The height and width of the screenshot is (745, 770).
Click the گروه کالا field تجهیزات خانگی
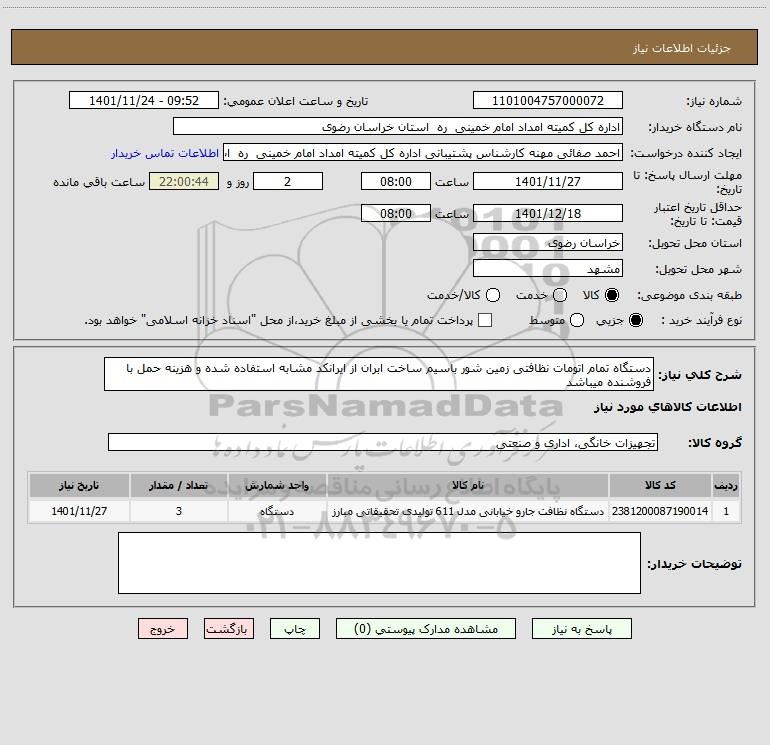pyautogui.click(x=383, y=442)
